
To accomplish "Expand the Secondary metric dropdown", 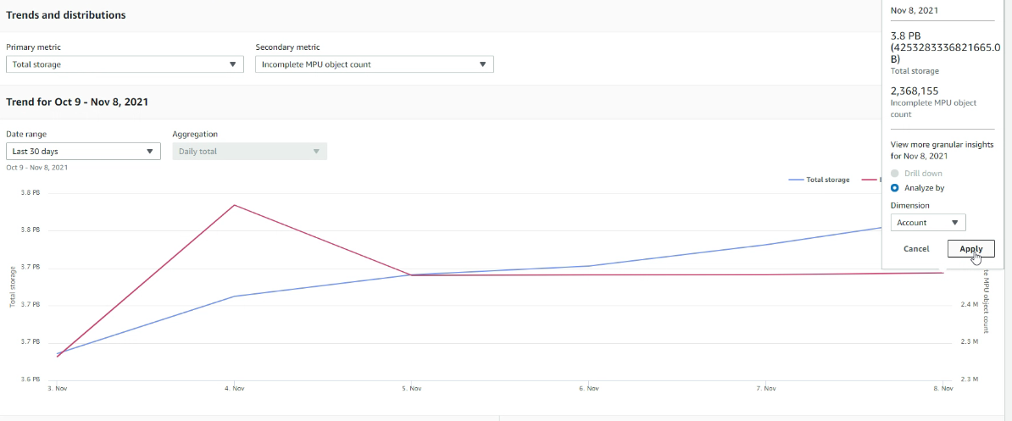I will click(374, 64).
